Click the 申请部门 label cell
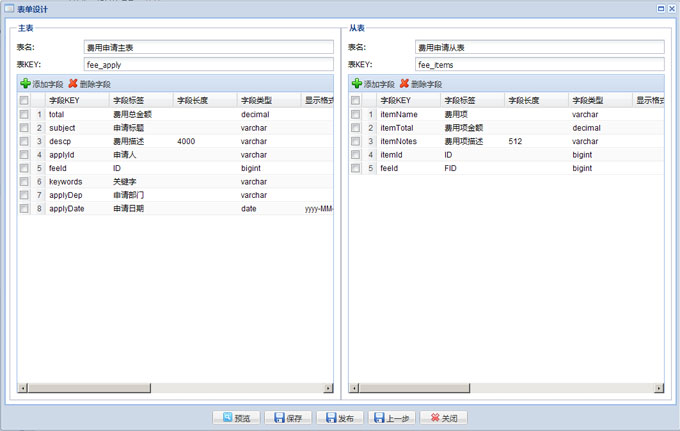The height and width of the screenshot is (431, 680). click(141, 195)
